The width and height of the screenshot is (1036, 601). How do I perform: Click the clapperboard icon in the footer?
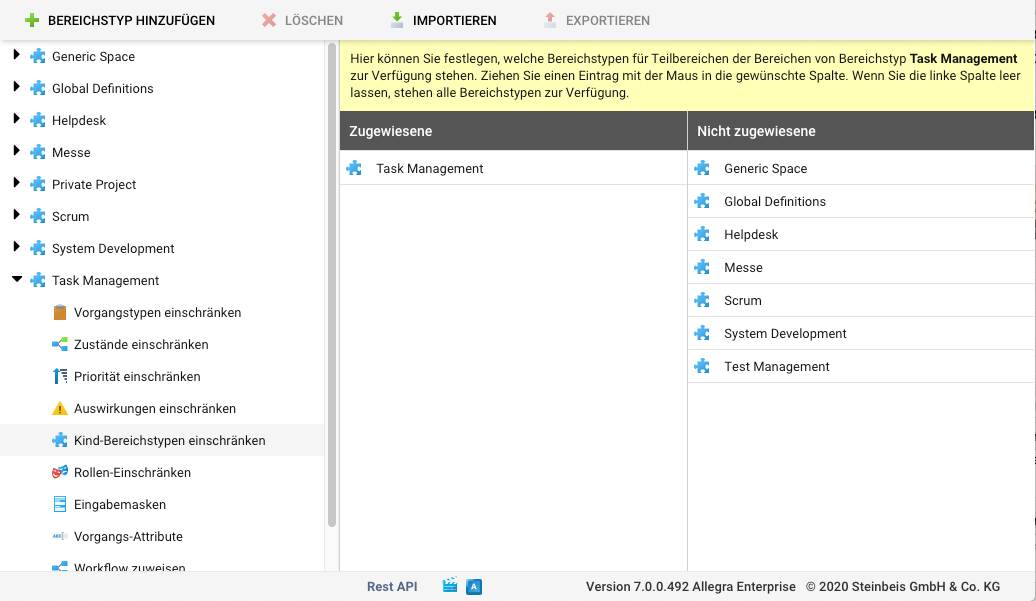pyautogui.click(x=450, y=587)
